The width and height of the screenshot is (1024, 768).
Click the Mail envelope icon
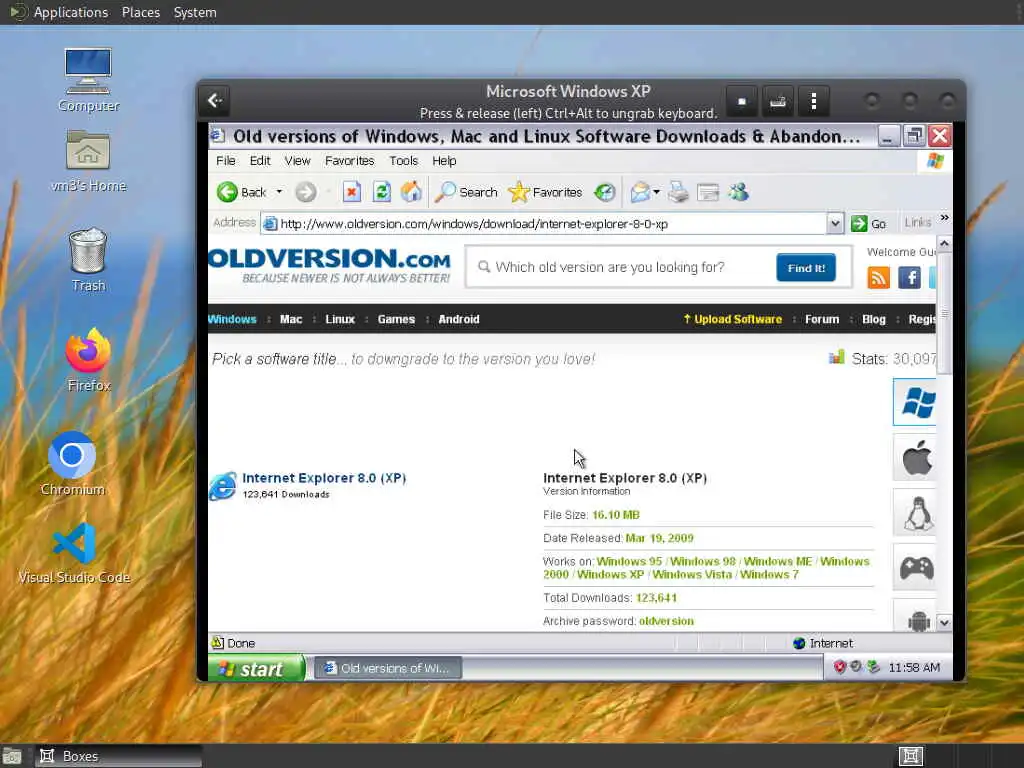640,192
